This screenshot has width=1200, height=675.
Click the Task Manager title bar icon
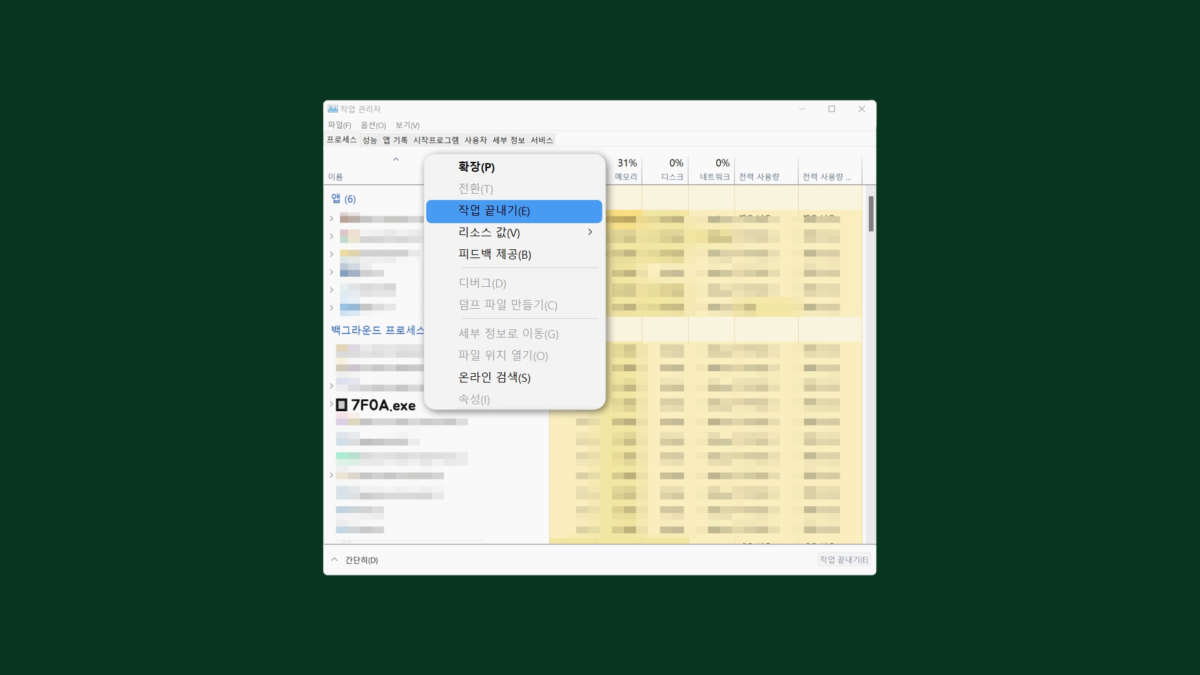click(x=332, y=109)
